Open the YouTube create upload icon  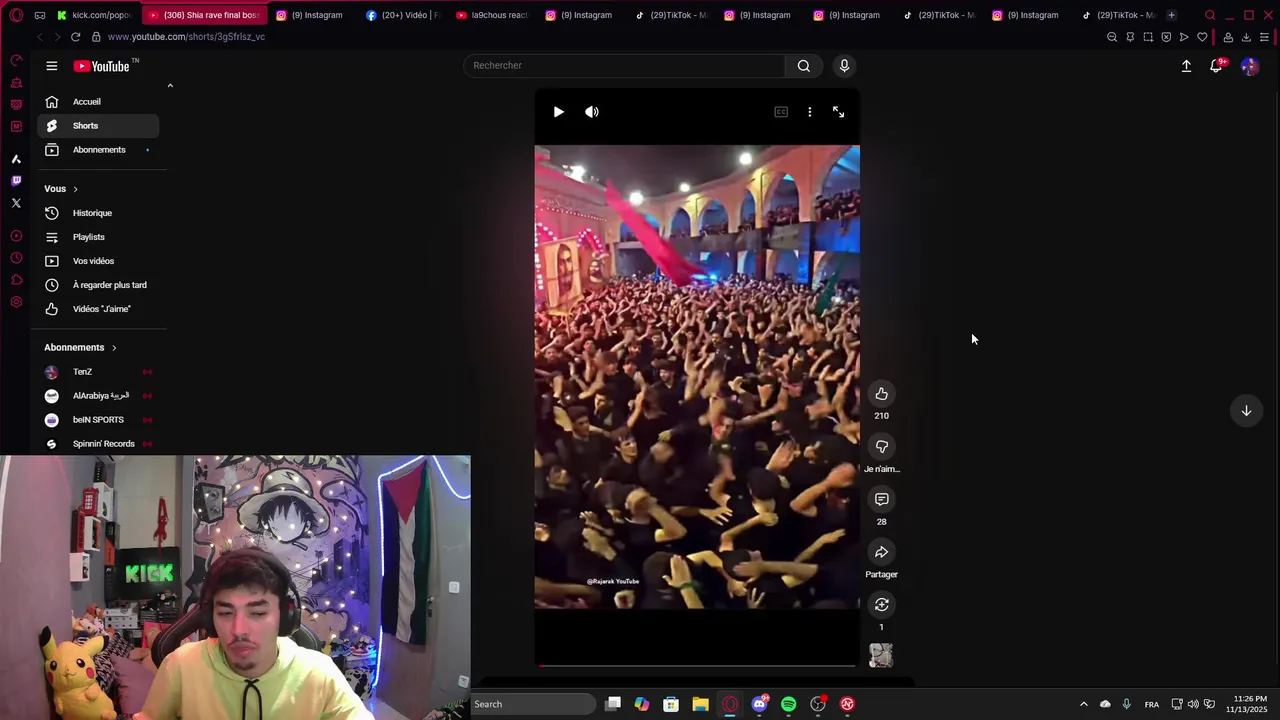tap(1186, 66)
